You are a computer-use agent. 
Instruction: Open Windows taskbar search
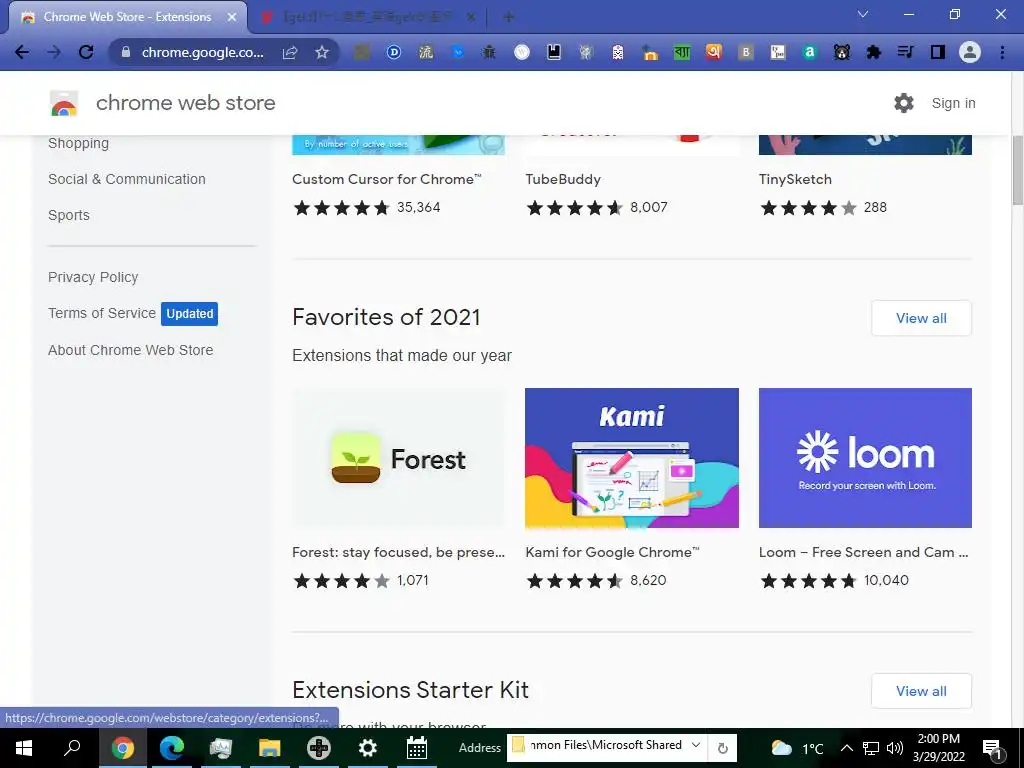tap(72, 748)
